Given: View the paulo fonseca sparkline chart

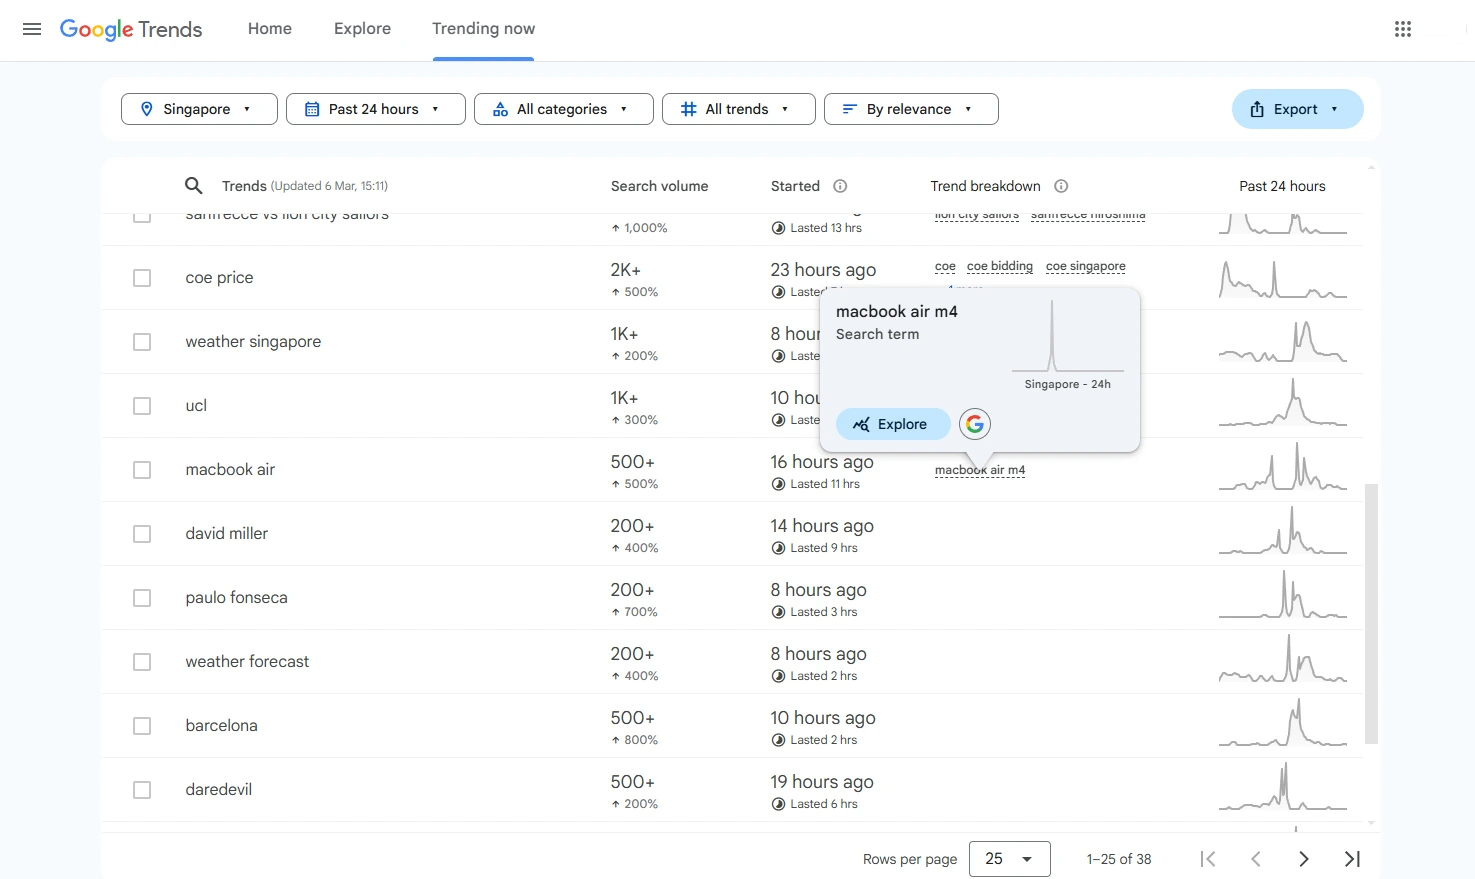Looking at the screenshot, I should point(1283,596).
